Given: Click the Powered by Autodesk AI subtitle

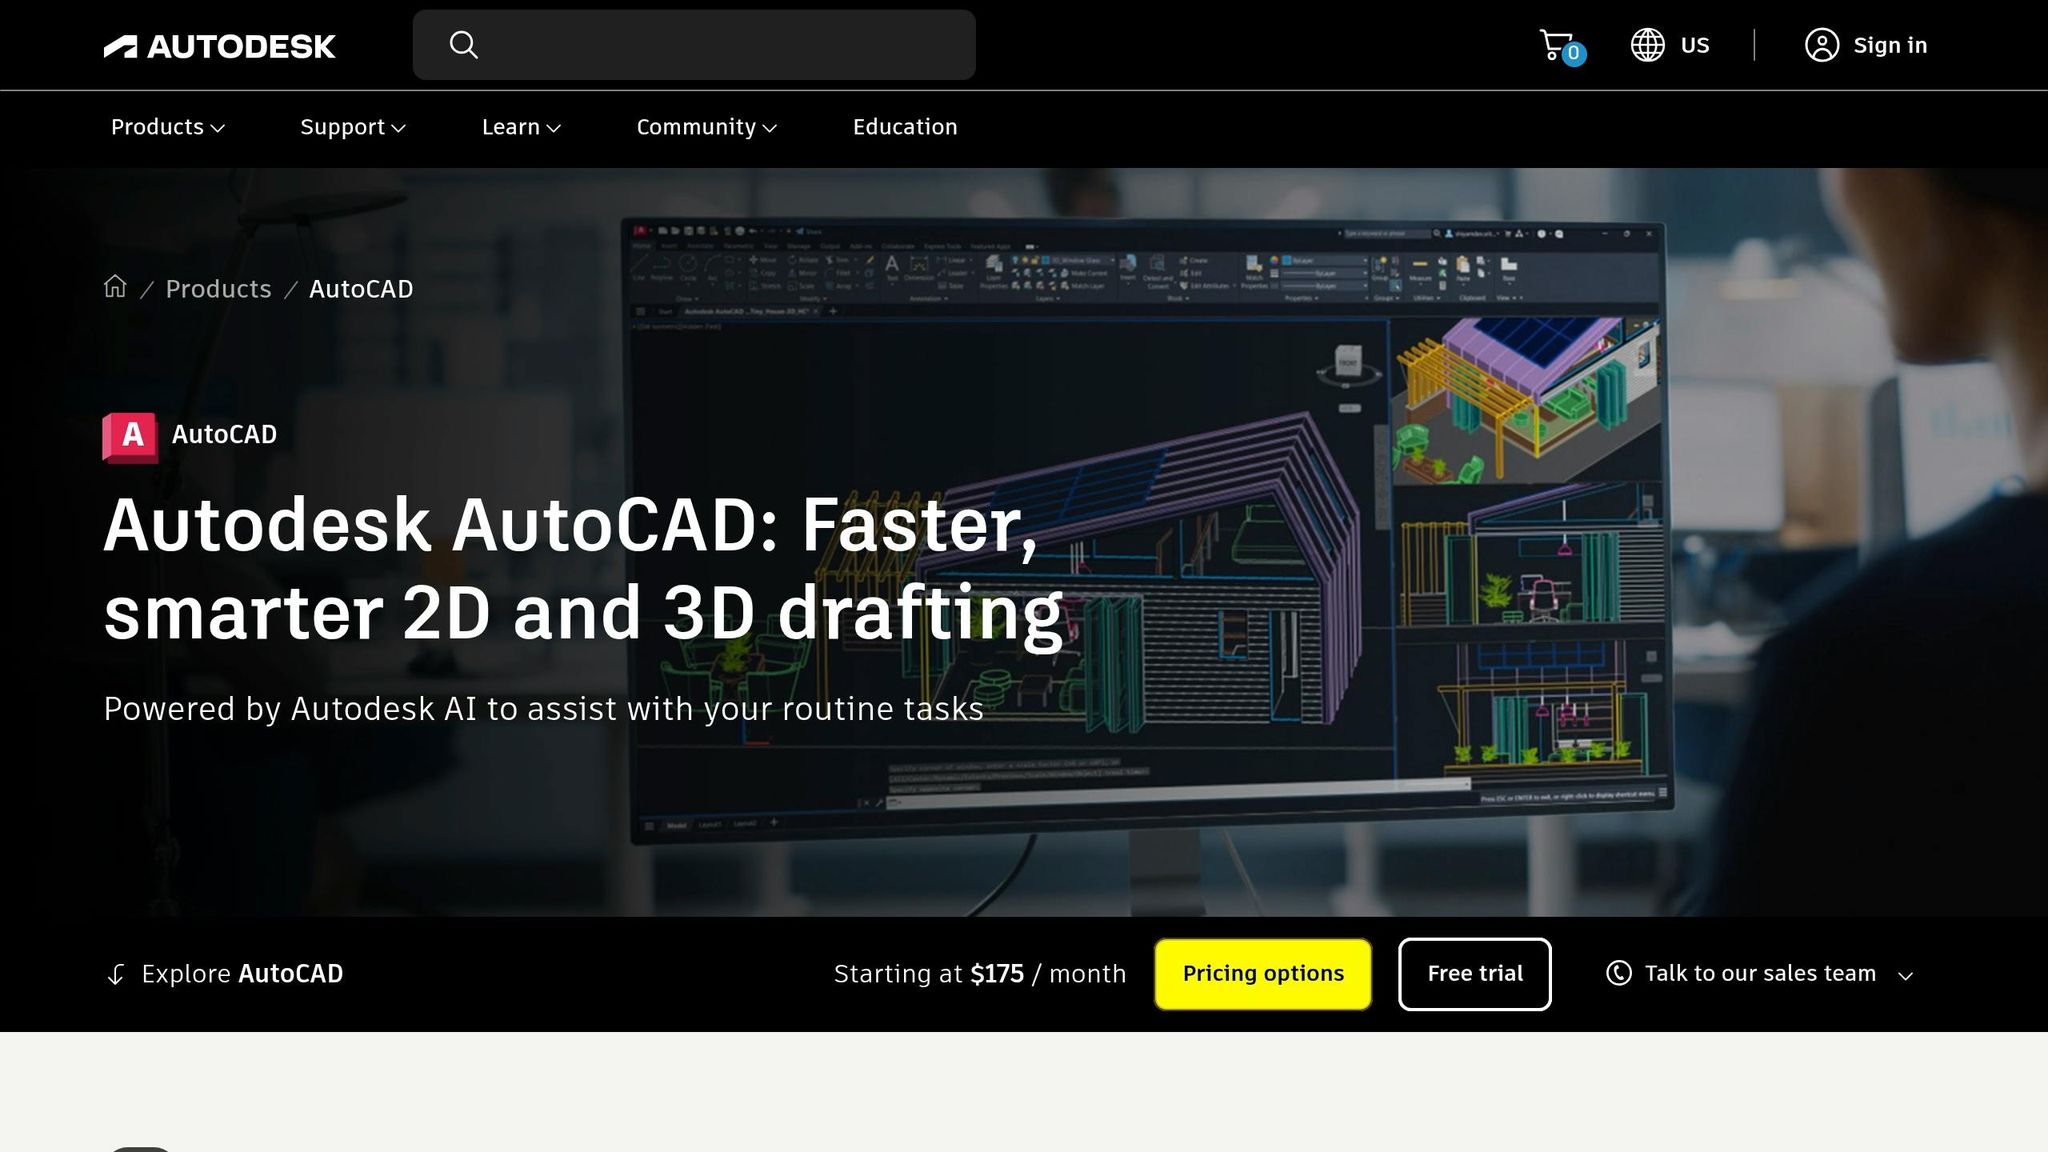Looking at the screenshot, I should [543, 708].
